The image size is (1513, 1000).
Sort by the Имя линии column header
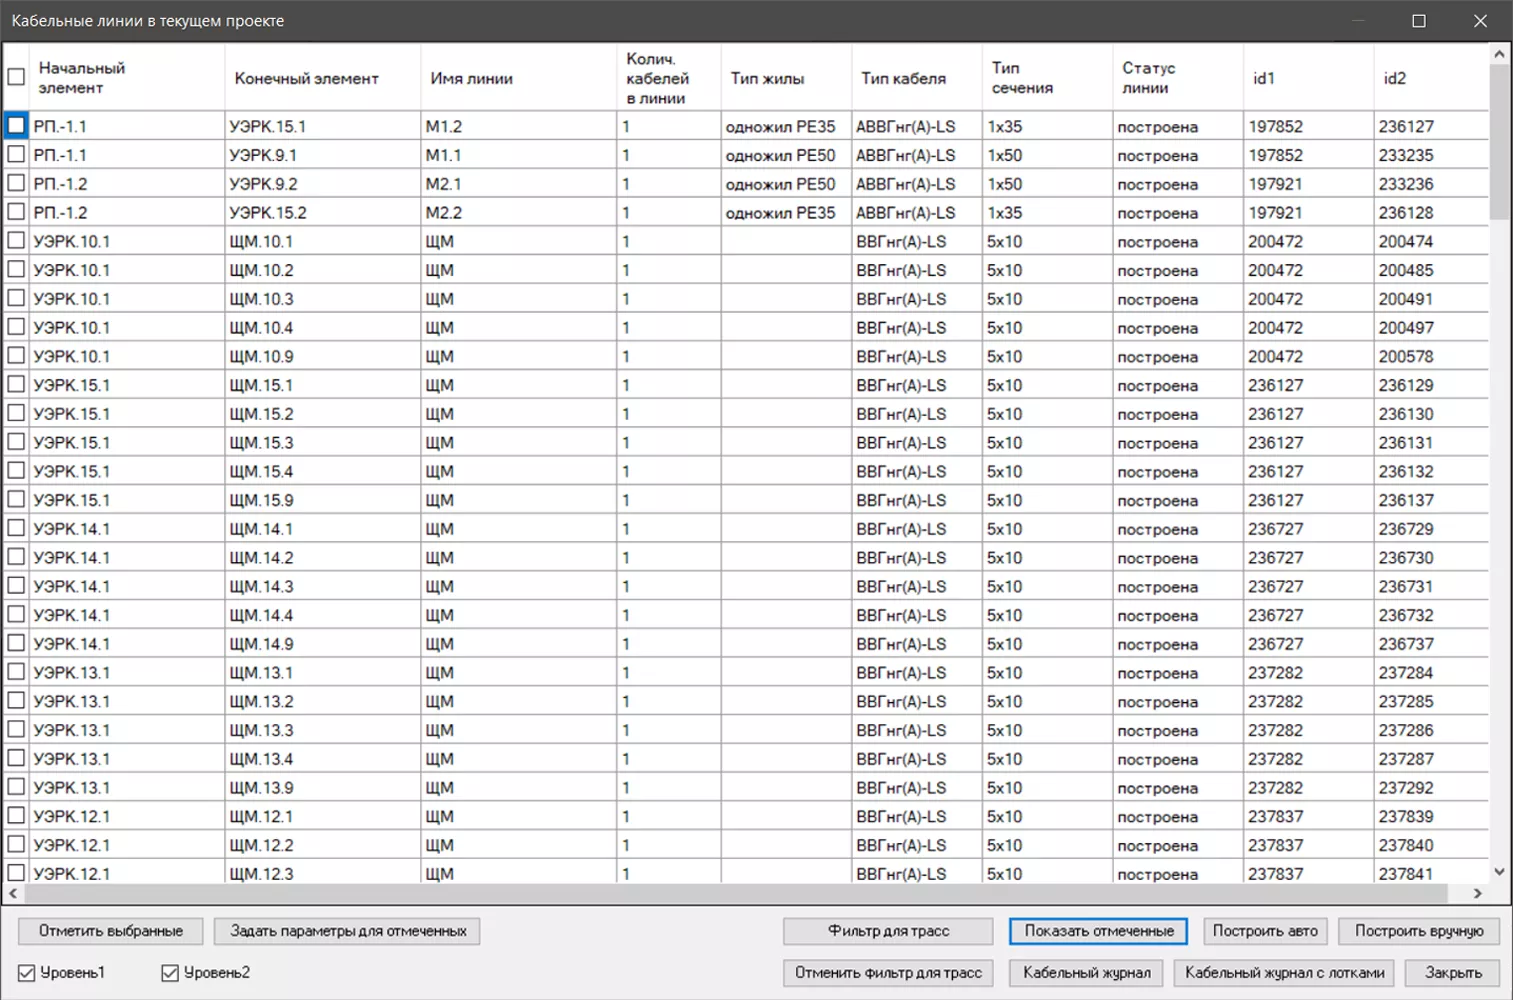tap(471, 78)
